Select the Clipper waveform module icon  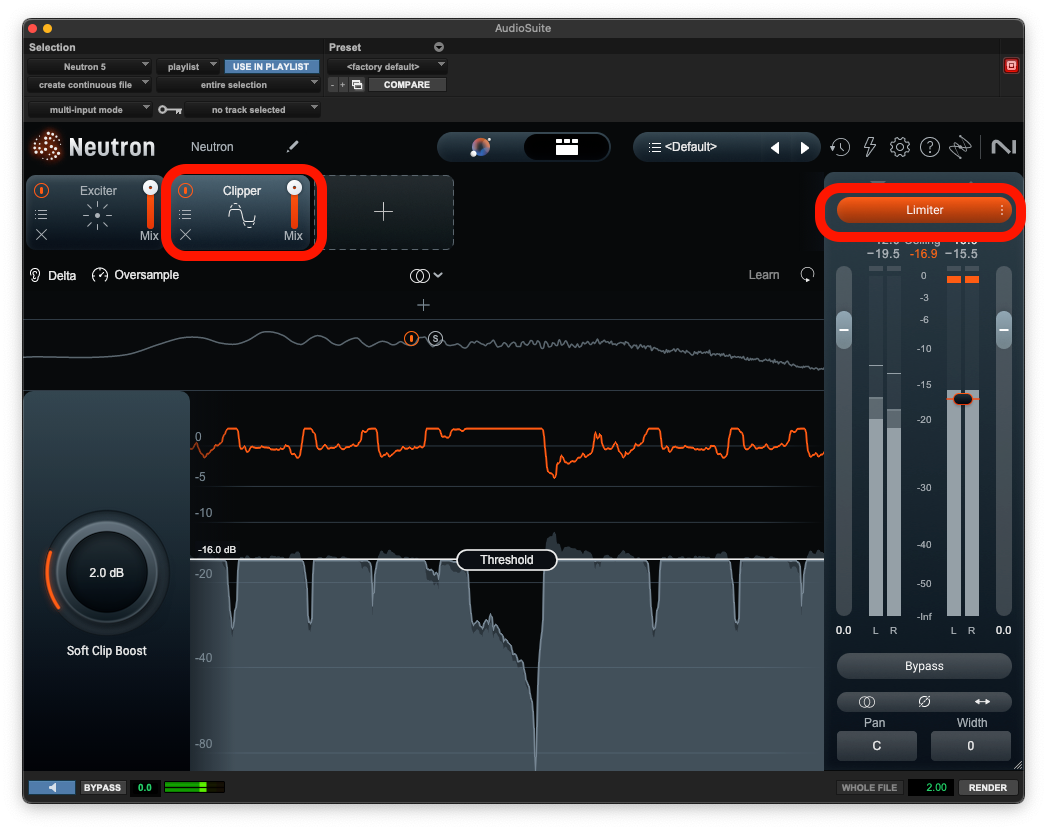point(242,216)
